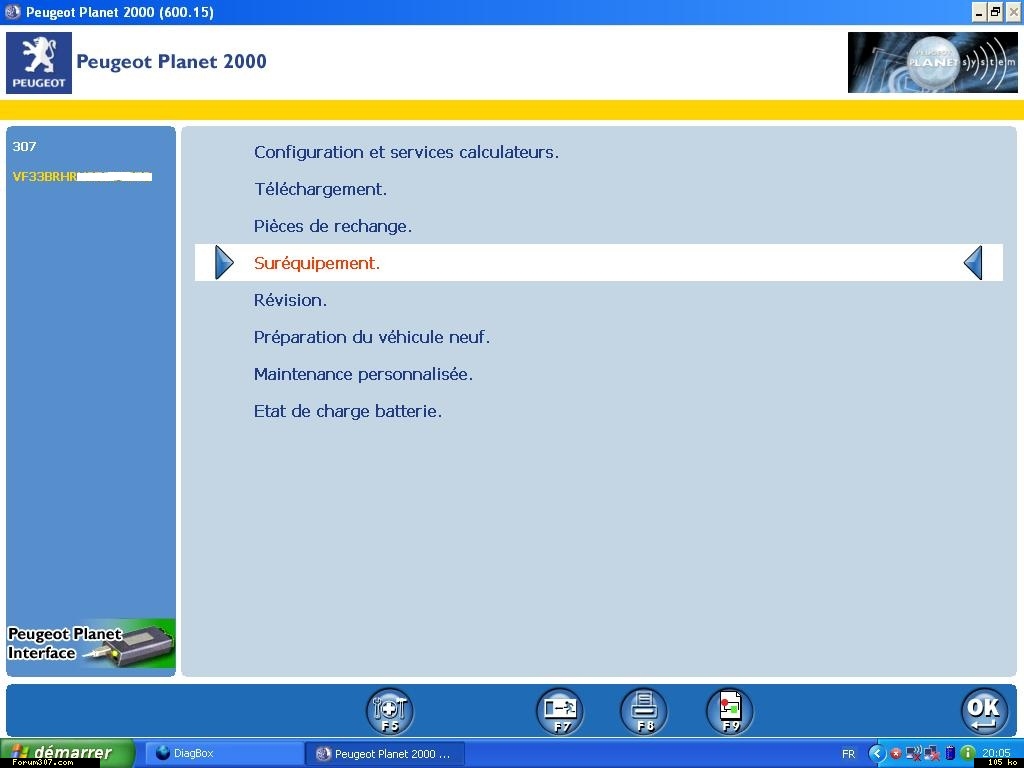Viewport: 1024px width, 768px height.
Task: Open Pièces de rechange option
Action: pyautogui.click(x=333, y=226)
